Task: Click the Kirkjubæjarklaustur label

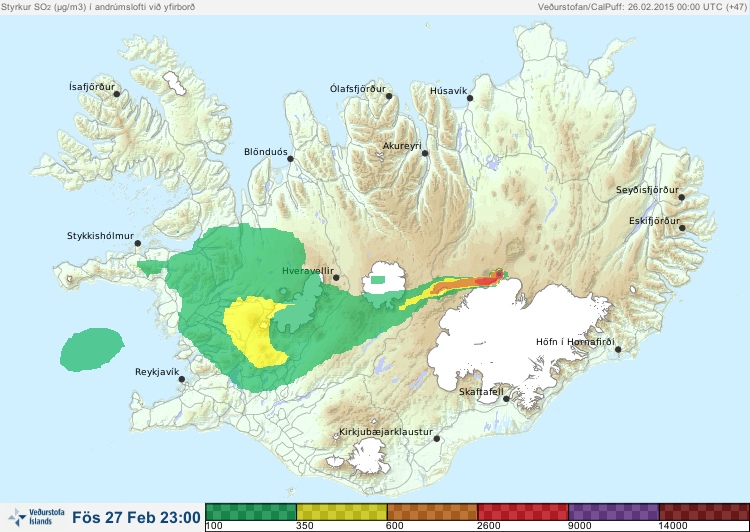Action: point(386,432)
